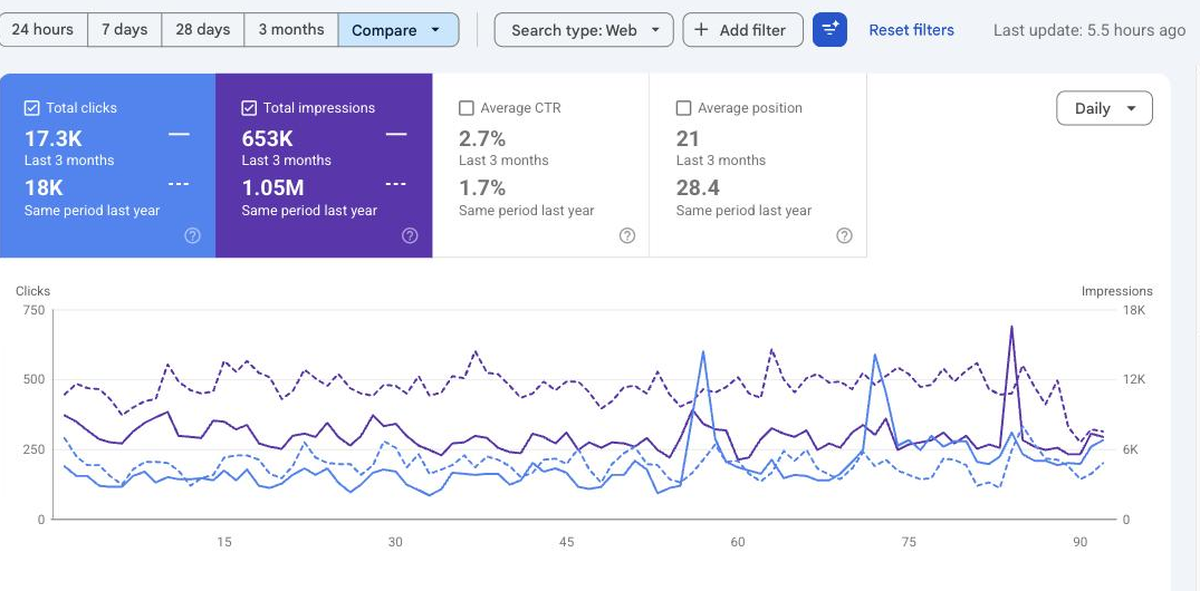The width and height of the screenshot is (1200, 591).
Task: Uncheck the Total clicks checkbox
Action: pos(32,108)
